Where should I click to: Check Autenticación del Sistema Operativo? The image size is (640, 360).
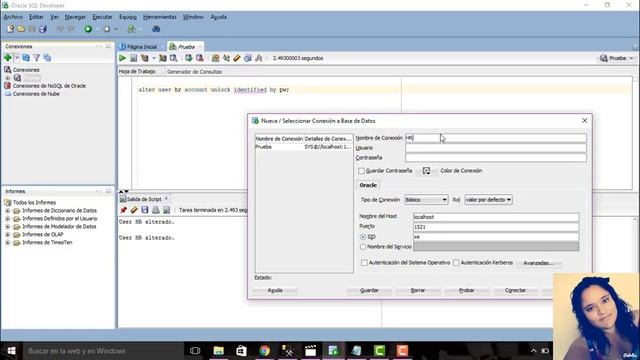364,262
